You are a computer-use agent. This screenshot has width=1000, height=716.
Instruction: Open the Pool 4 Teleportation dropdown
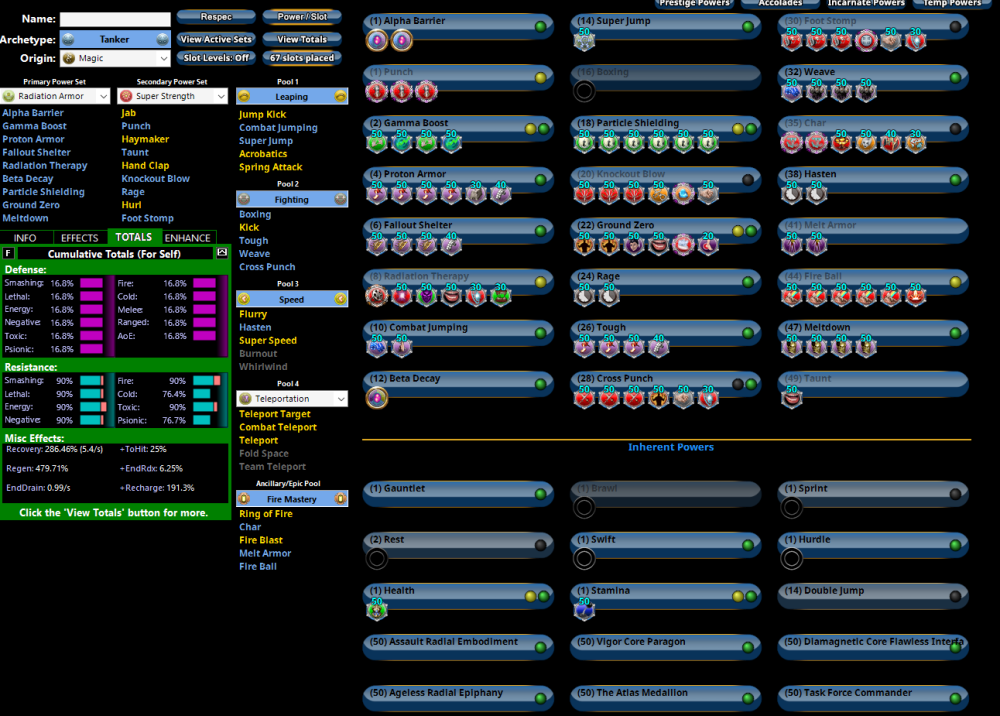[x=292, y=399]
